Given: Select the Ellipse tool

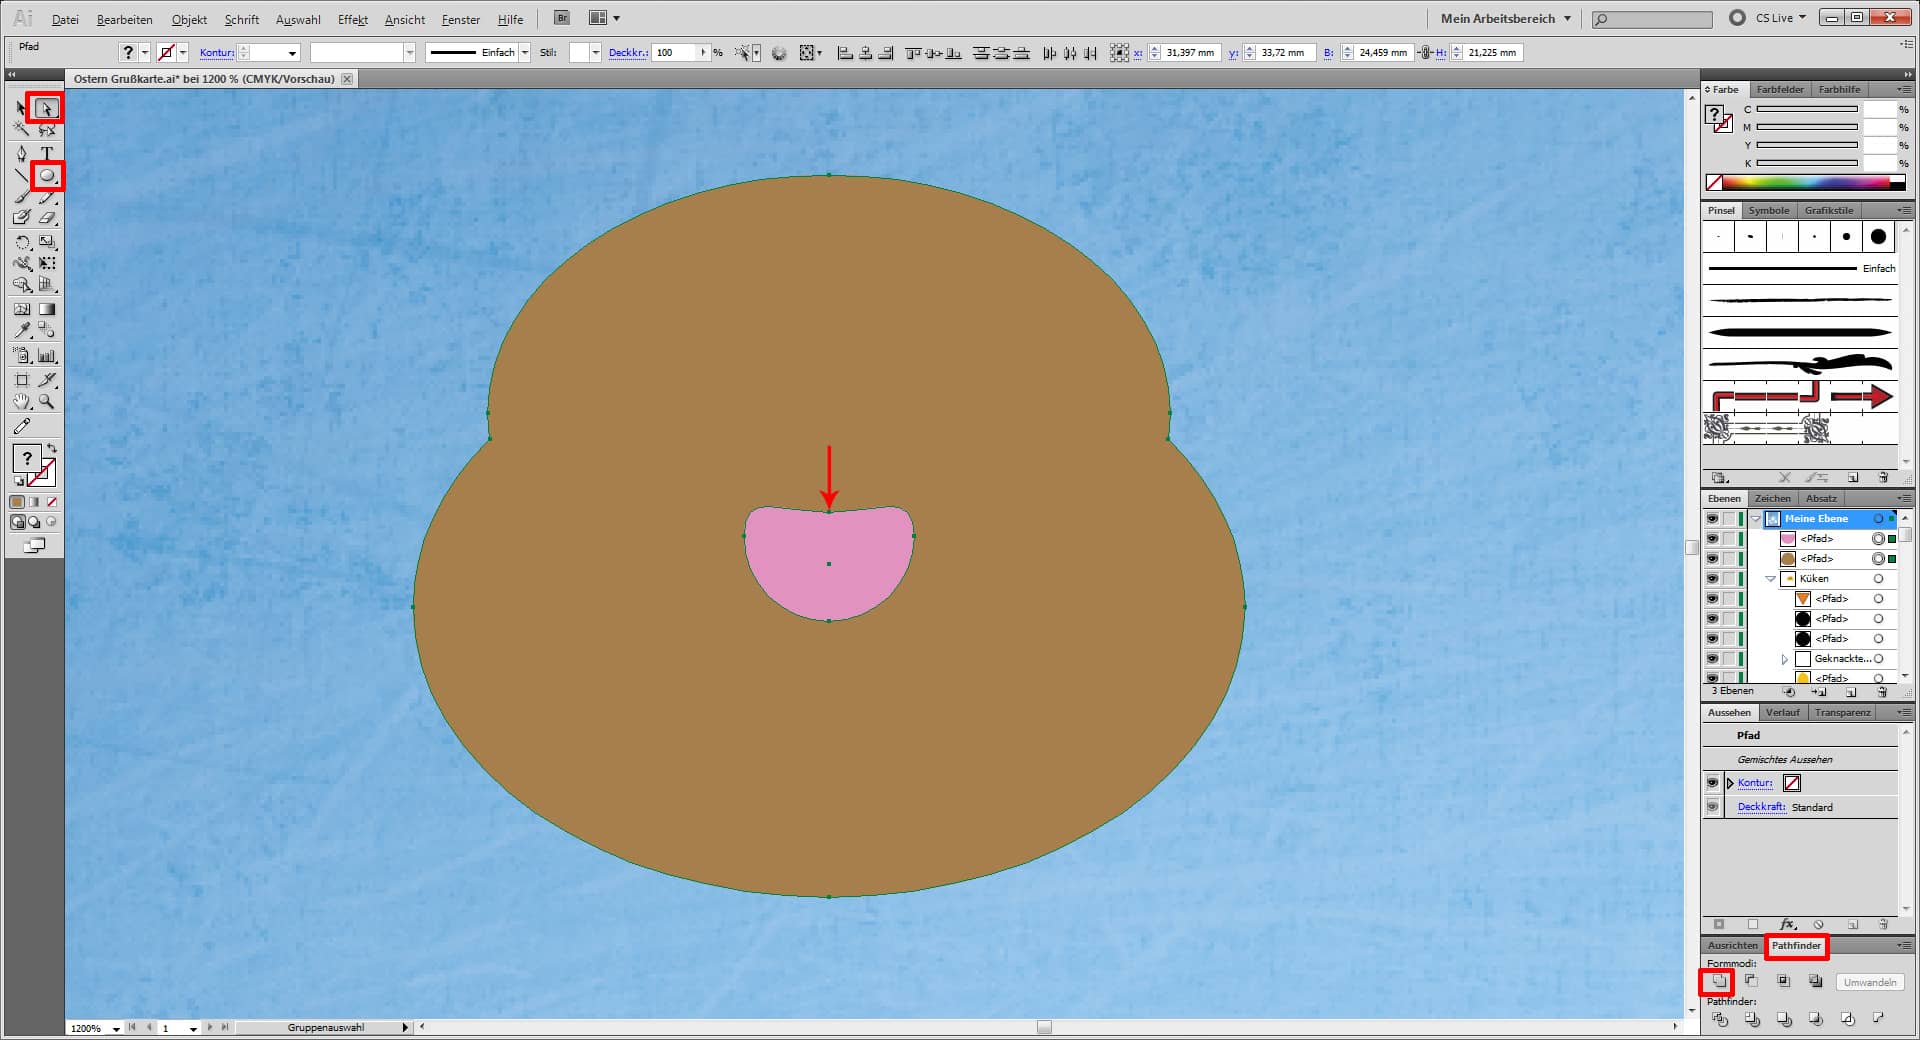Looking at the screenshot, I should point(46,177).
